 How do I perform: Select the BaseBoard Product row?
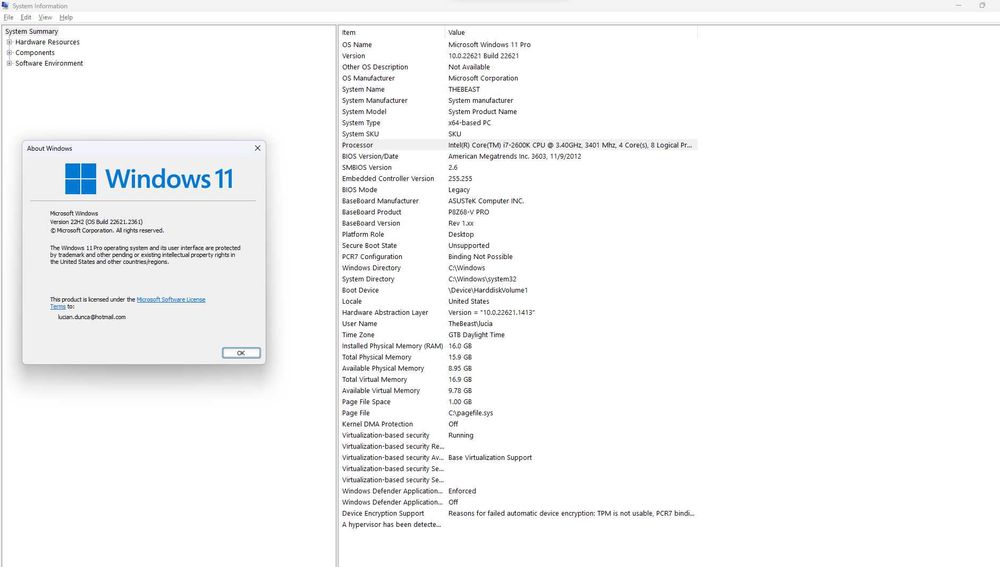pyautogui.click(x=518, y=212)
